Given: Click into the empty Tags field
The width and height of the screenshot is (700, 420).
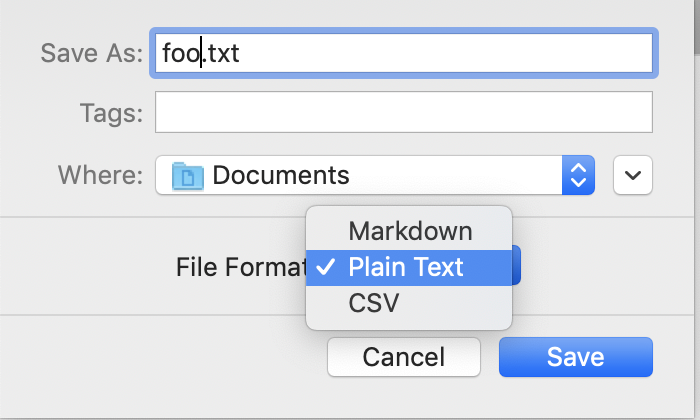Looking at the screenshot, I should click(x=404, y=112).
